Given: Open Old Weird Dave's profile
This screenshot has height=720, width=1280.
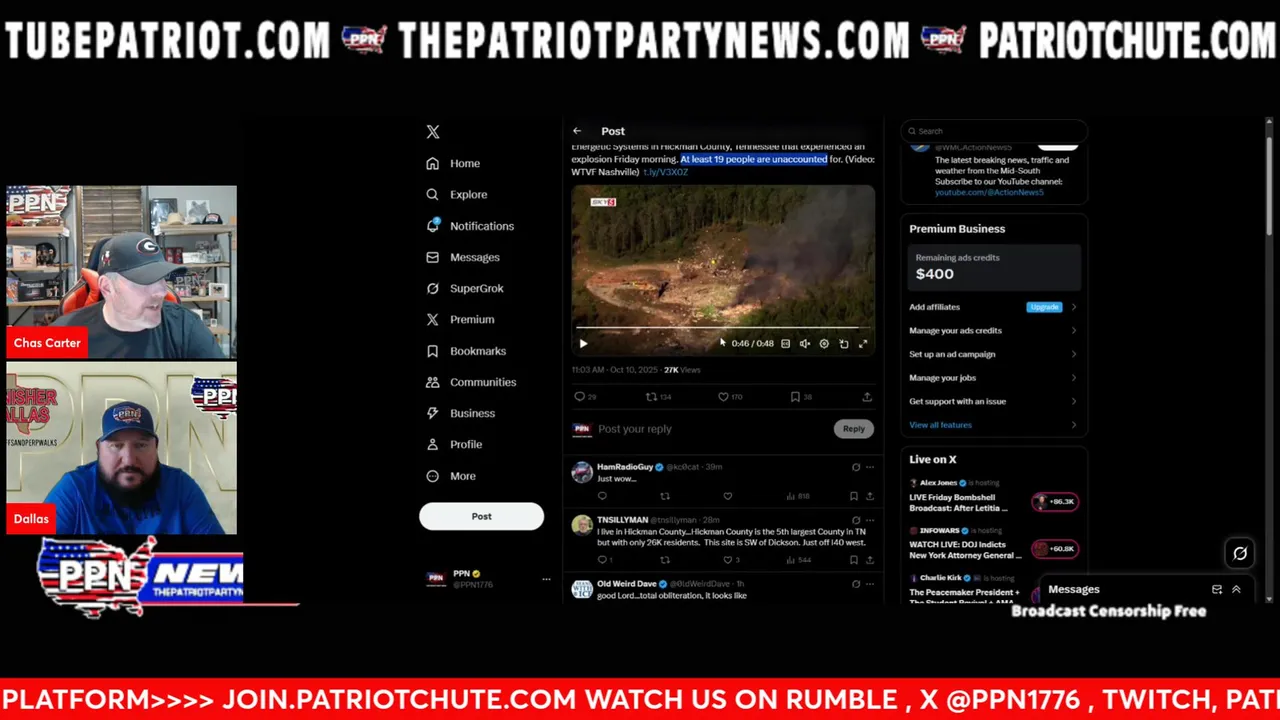Looking at the screenshot, I should tap(626, 584).
